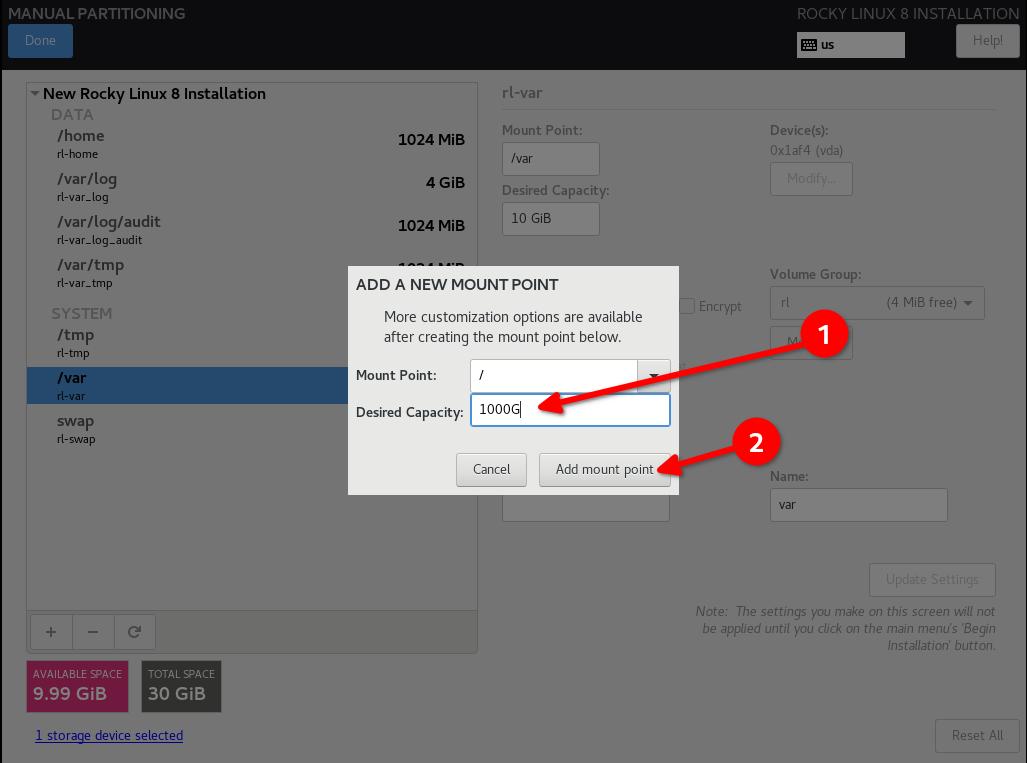Click the reload storage configuration icon
Image resolution: width=1027 pixels, height=763 pixels.
pos(135,632)
